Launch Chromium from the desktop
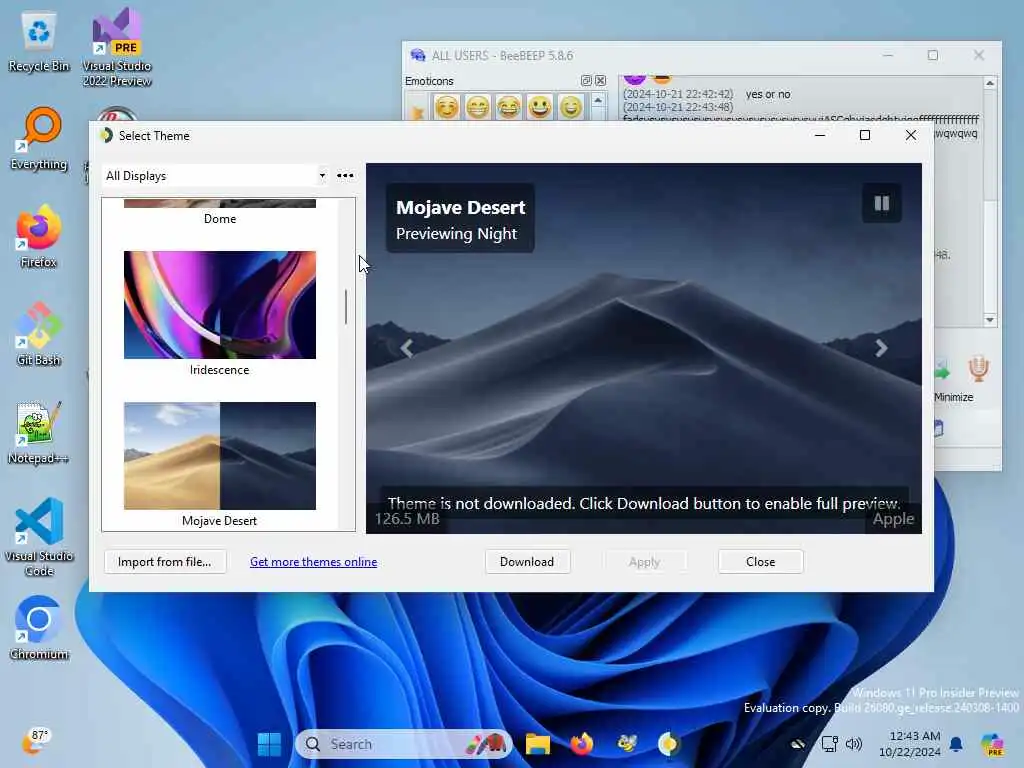 39,628
